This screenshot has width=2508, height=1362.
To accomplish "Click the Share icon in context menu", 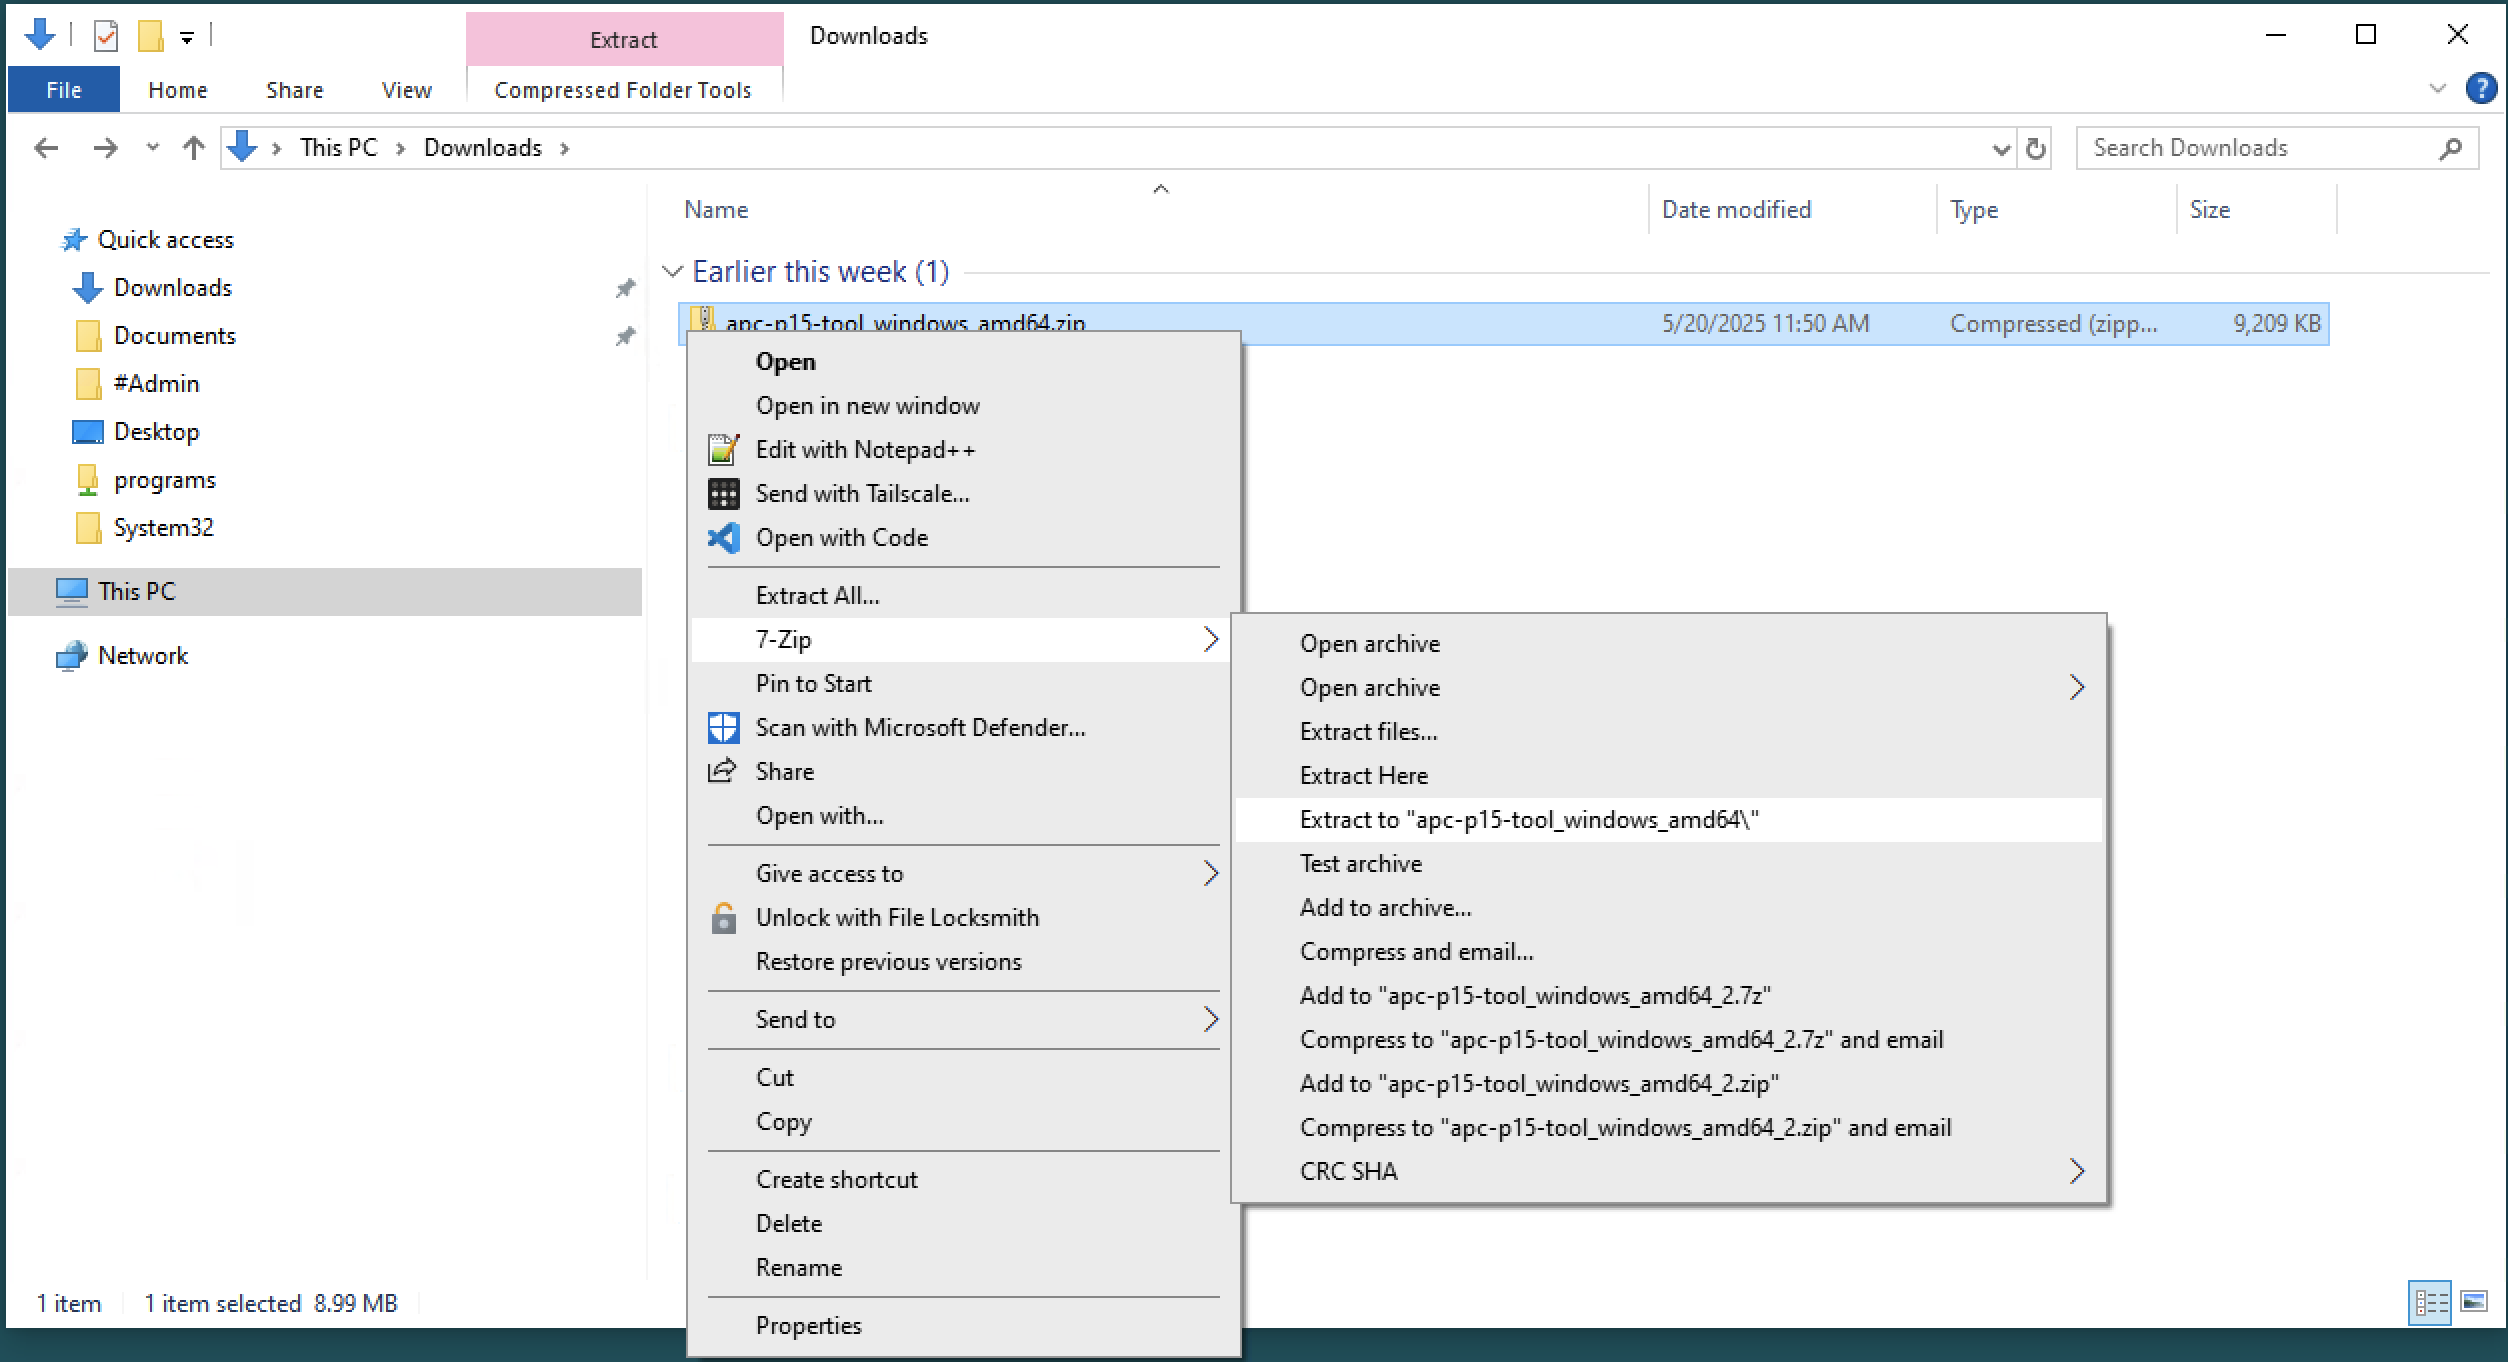I will pos(722,771).
